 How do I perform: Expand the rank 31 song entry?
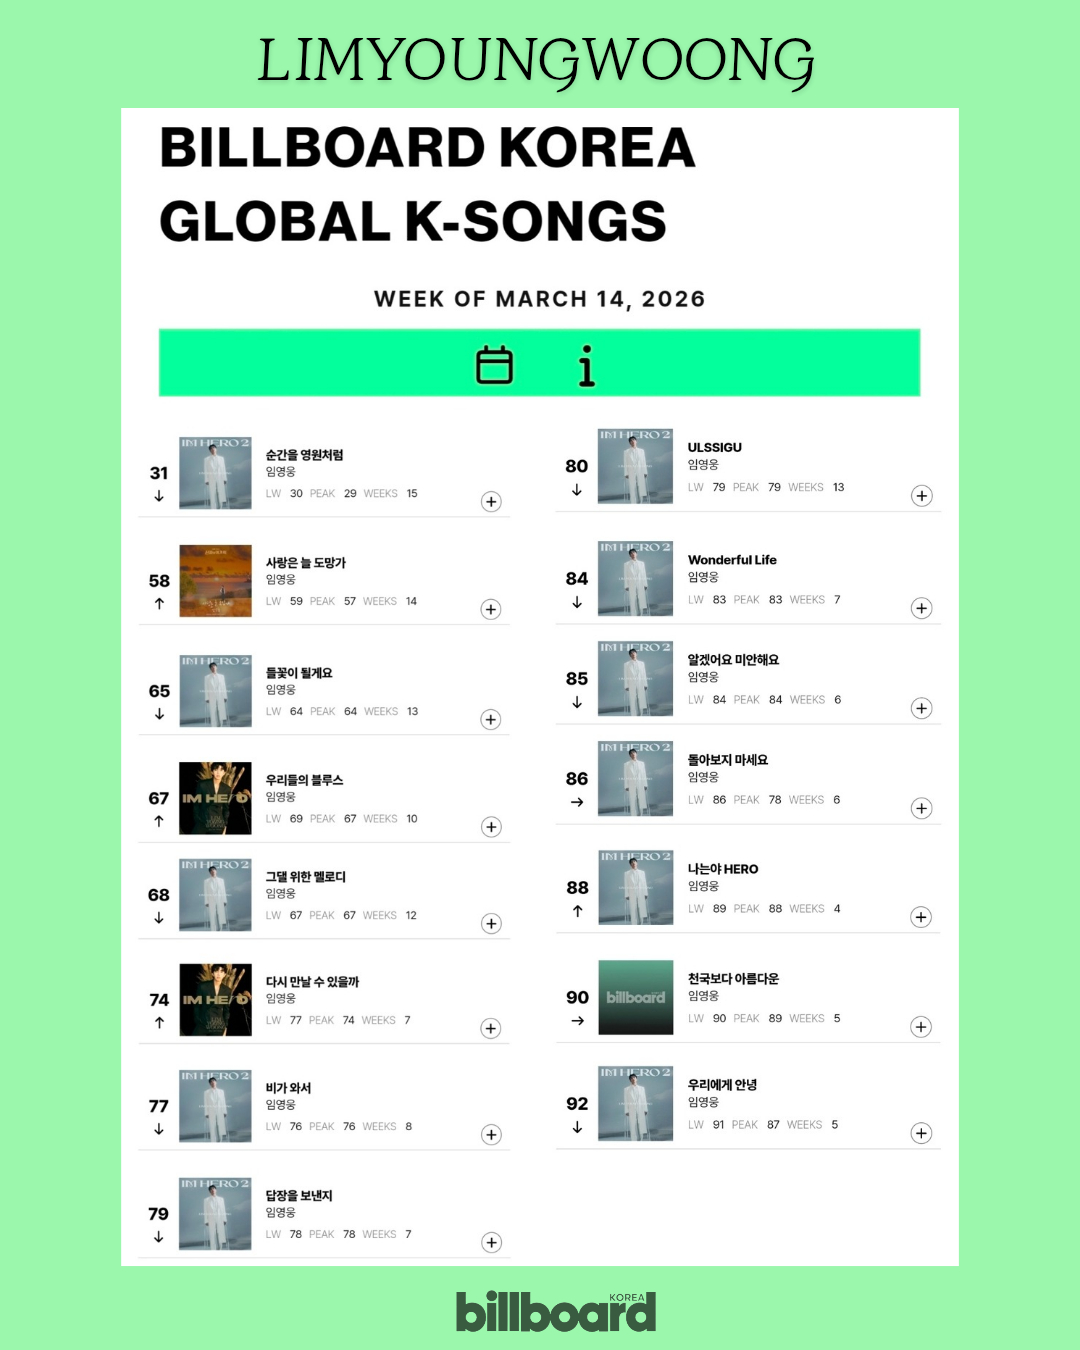(x=491, y=502)
